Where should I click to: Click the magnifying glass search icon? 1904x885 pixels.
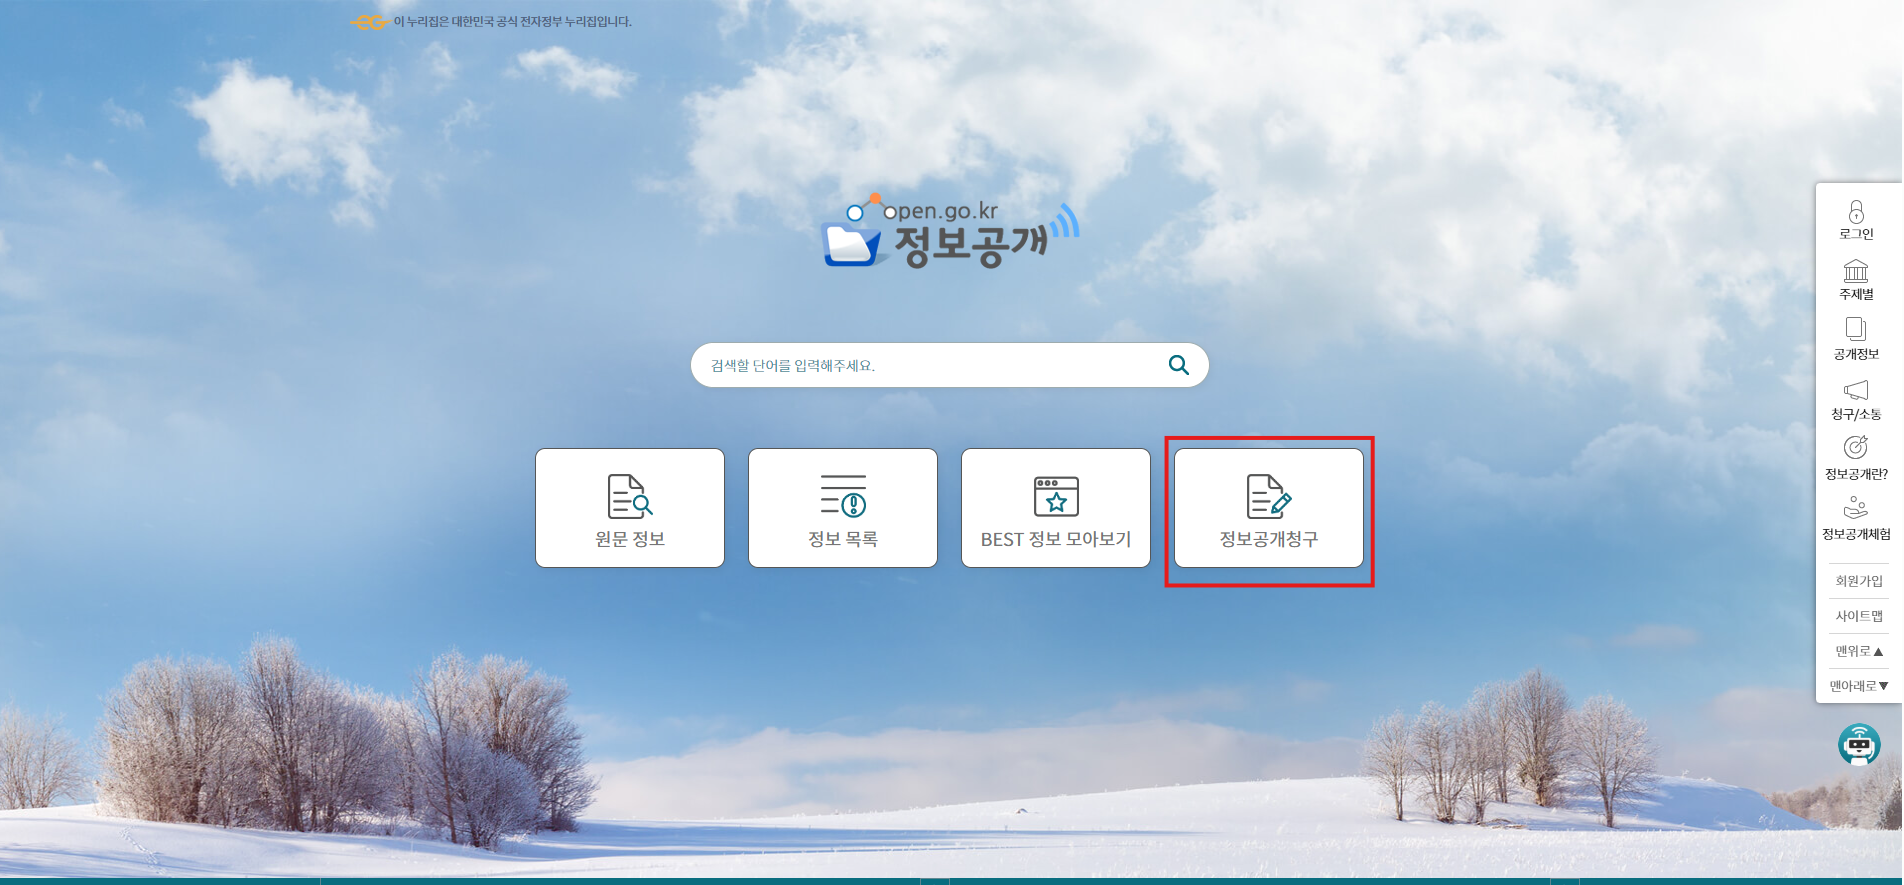pos(1178,365)
